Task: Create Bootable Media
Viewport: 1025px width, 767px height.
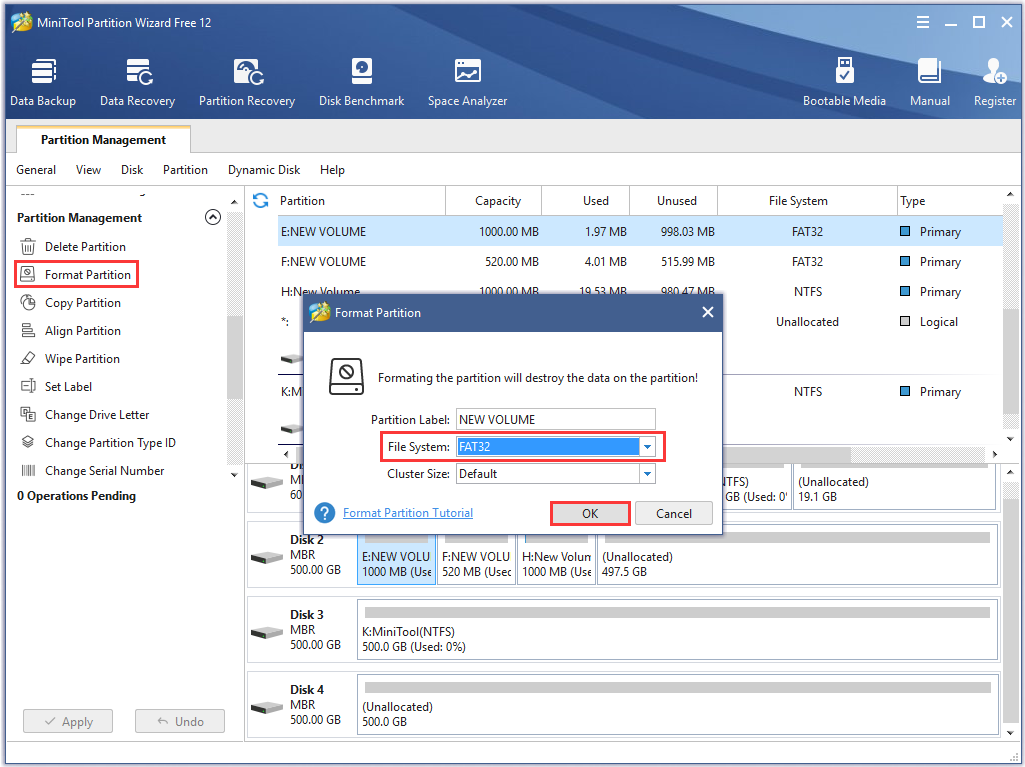Action: pyautogui.click(x=844, y=82)
